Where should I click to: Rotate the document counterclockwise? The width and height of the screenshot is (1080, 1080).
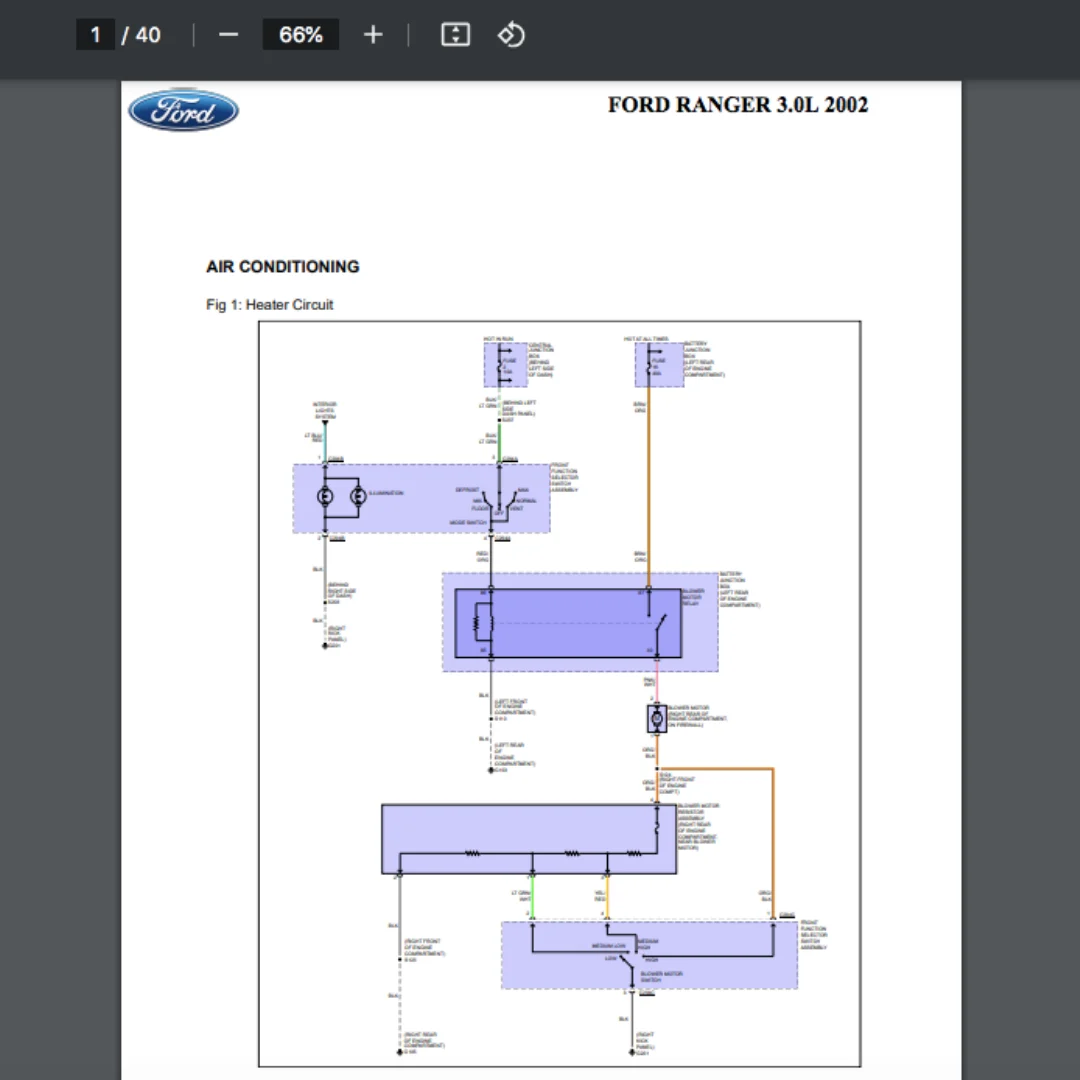pyautogui.click(x=511, y=34)
